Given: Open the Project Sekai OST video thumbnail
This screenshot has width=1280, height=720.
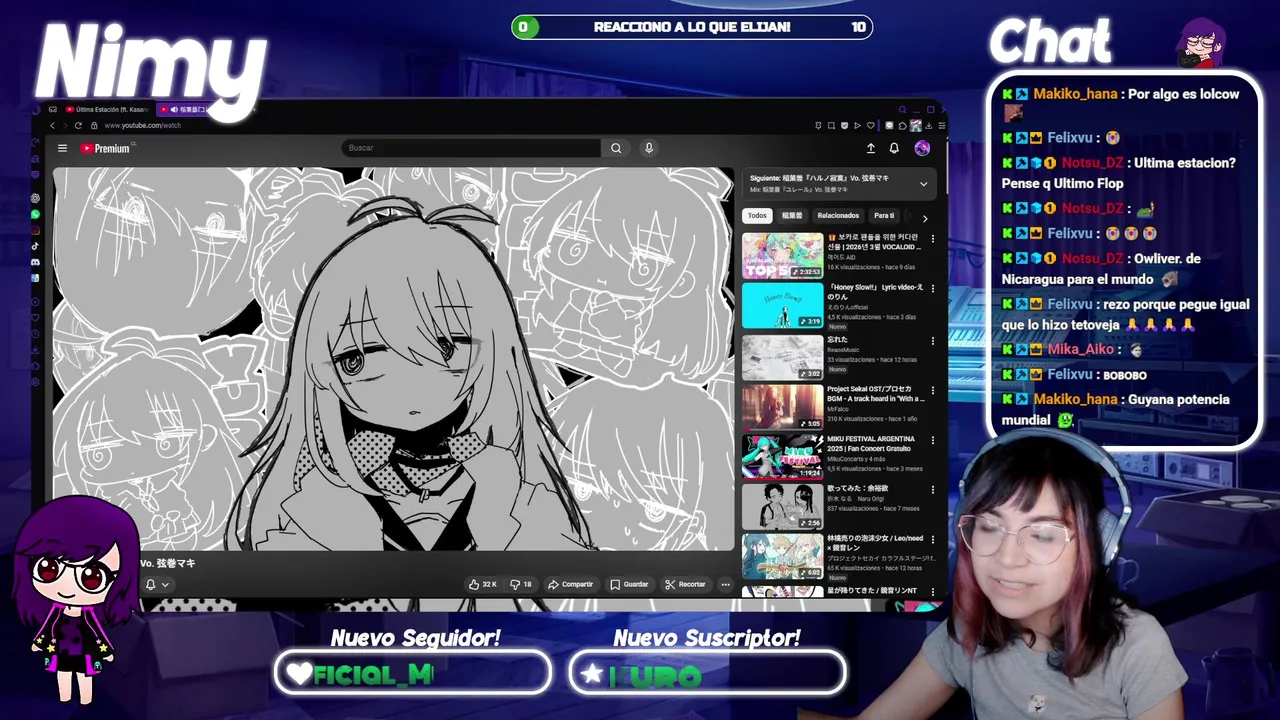Looking at the screenshot, I should click(782, 406).
